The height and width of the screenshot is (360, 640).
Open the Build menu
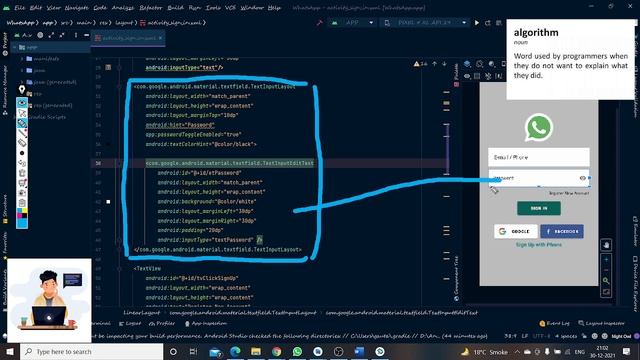click(176, 8)
